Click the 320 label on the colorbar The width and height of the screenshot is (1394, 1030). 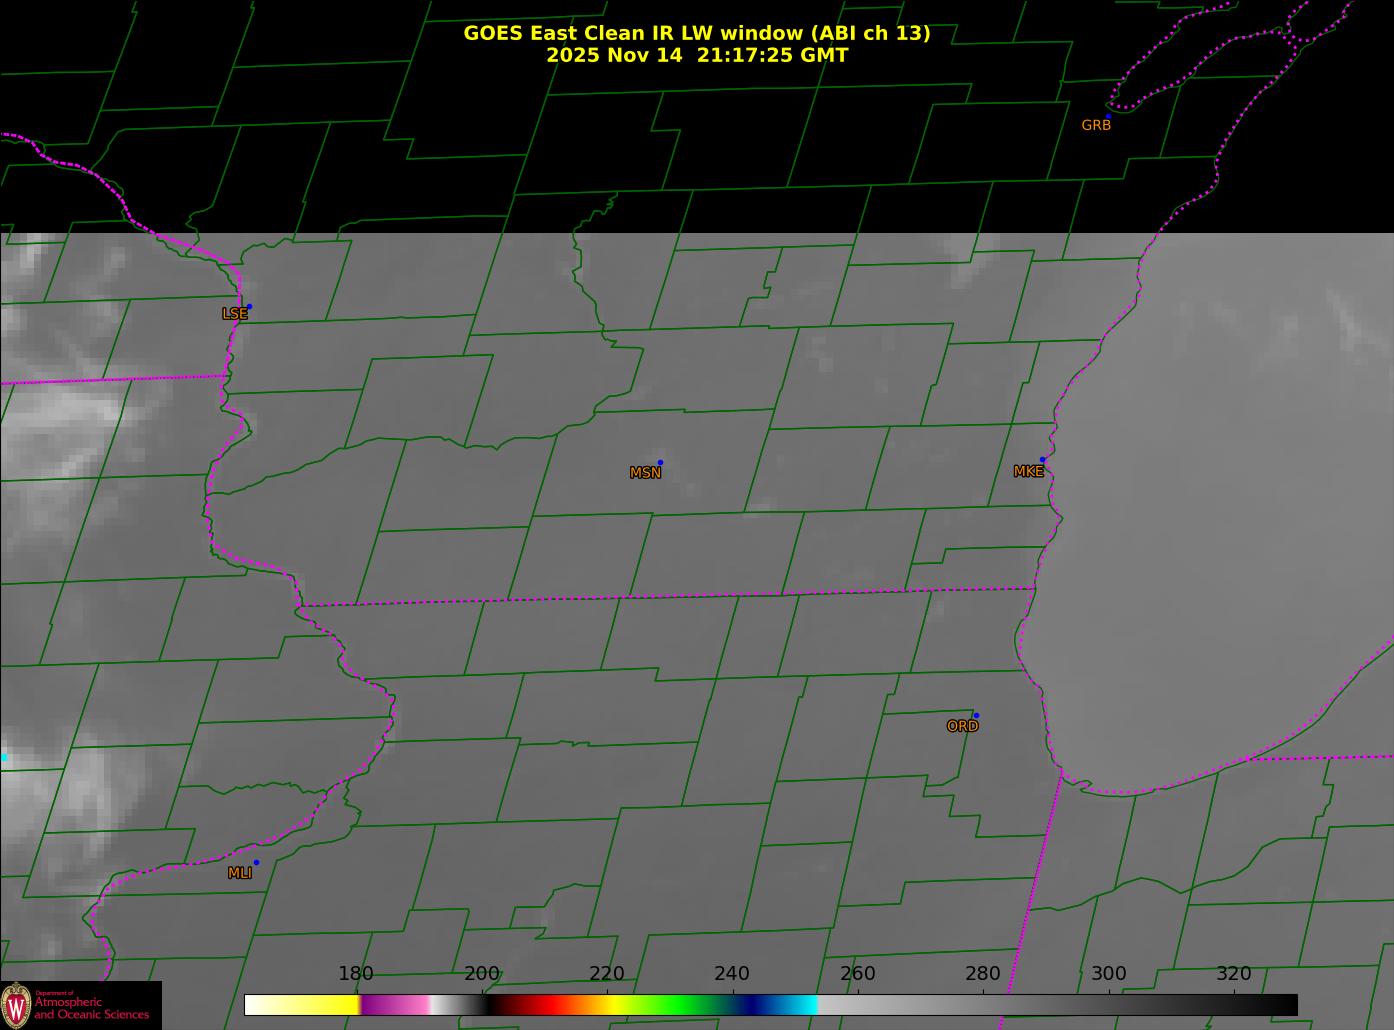[1233, 974]
